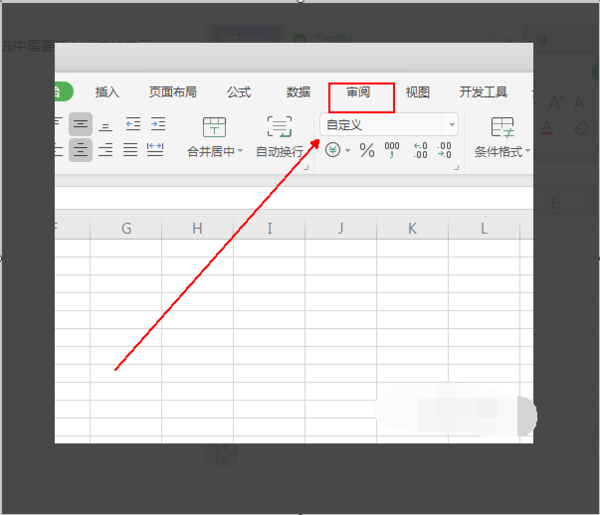Open the 公式 tab
Screen dimensions: 600x515
[239, 92]
